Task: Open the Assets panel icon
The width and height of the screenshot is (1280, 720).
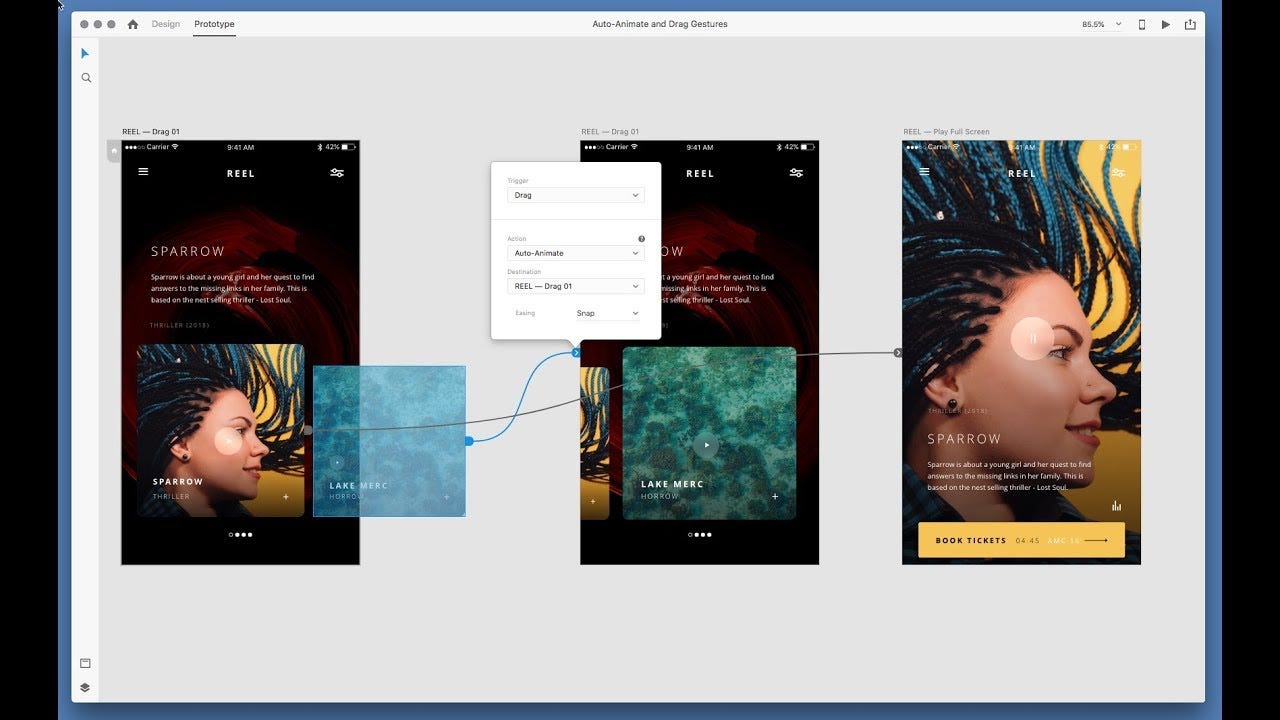Action: 85,663
